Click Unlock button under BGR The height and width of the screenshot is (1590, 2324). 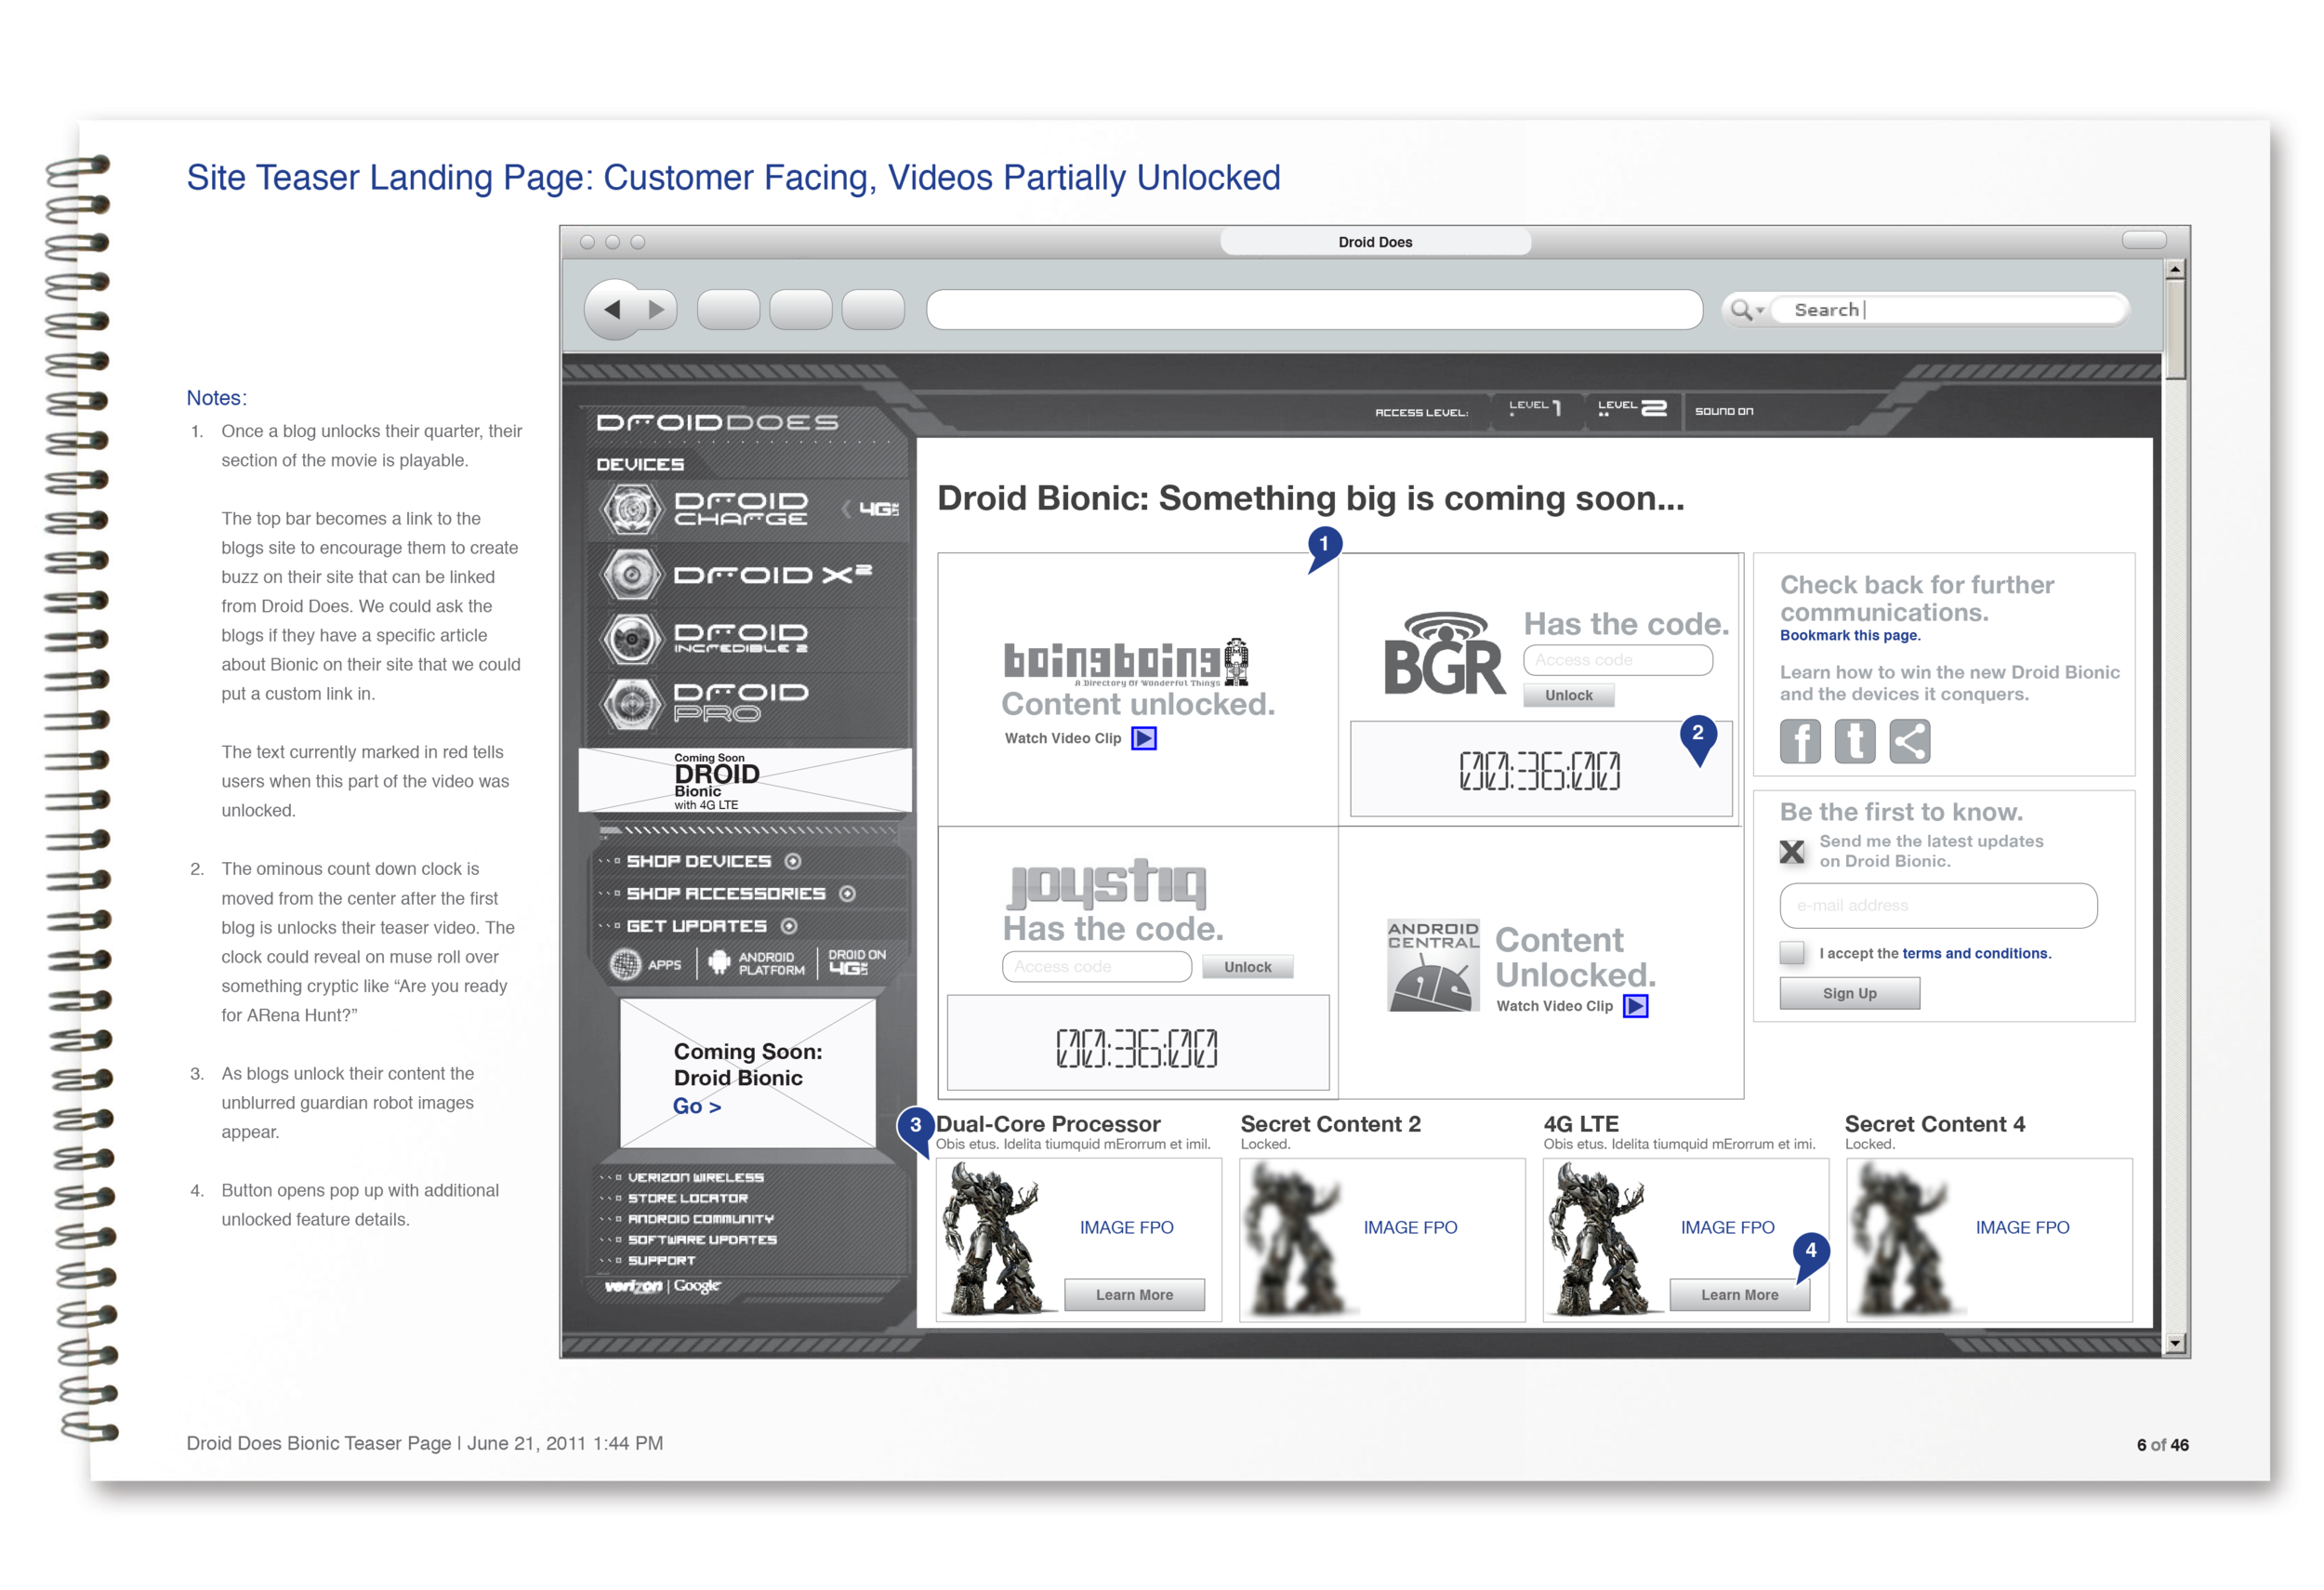1568,696
